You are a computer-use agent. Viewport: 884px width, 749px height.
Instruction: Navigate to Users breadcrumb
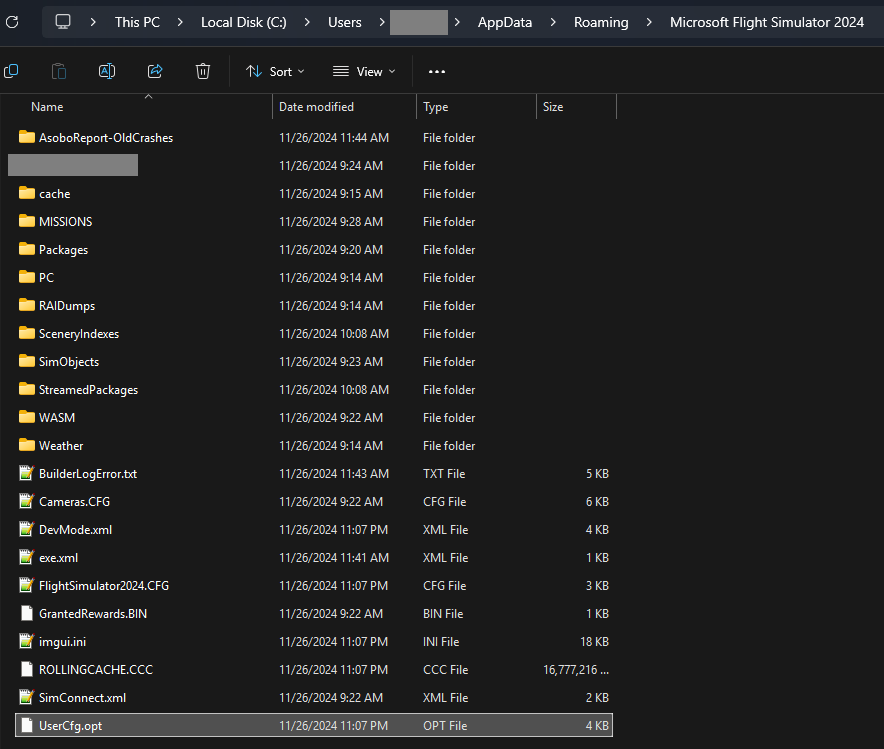coord(344,22)
